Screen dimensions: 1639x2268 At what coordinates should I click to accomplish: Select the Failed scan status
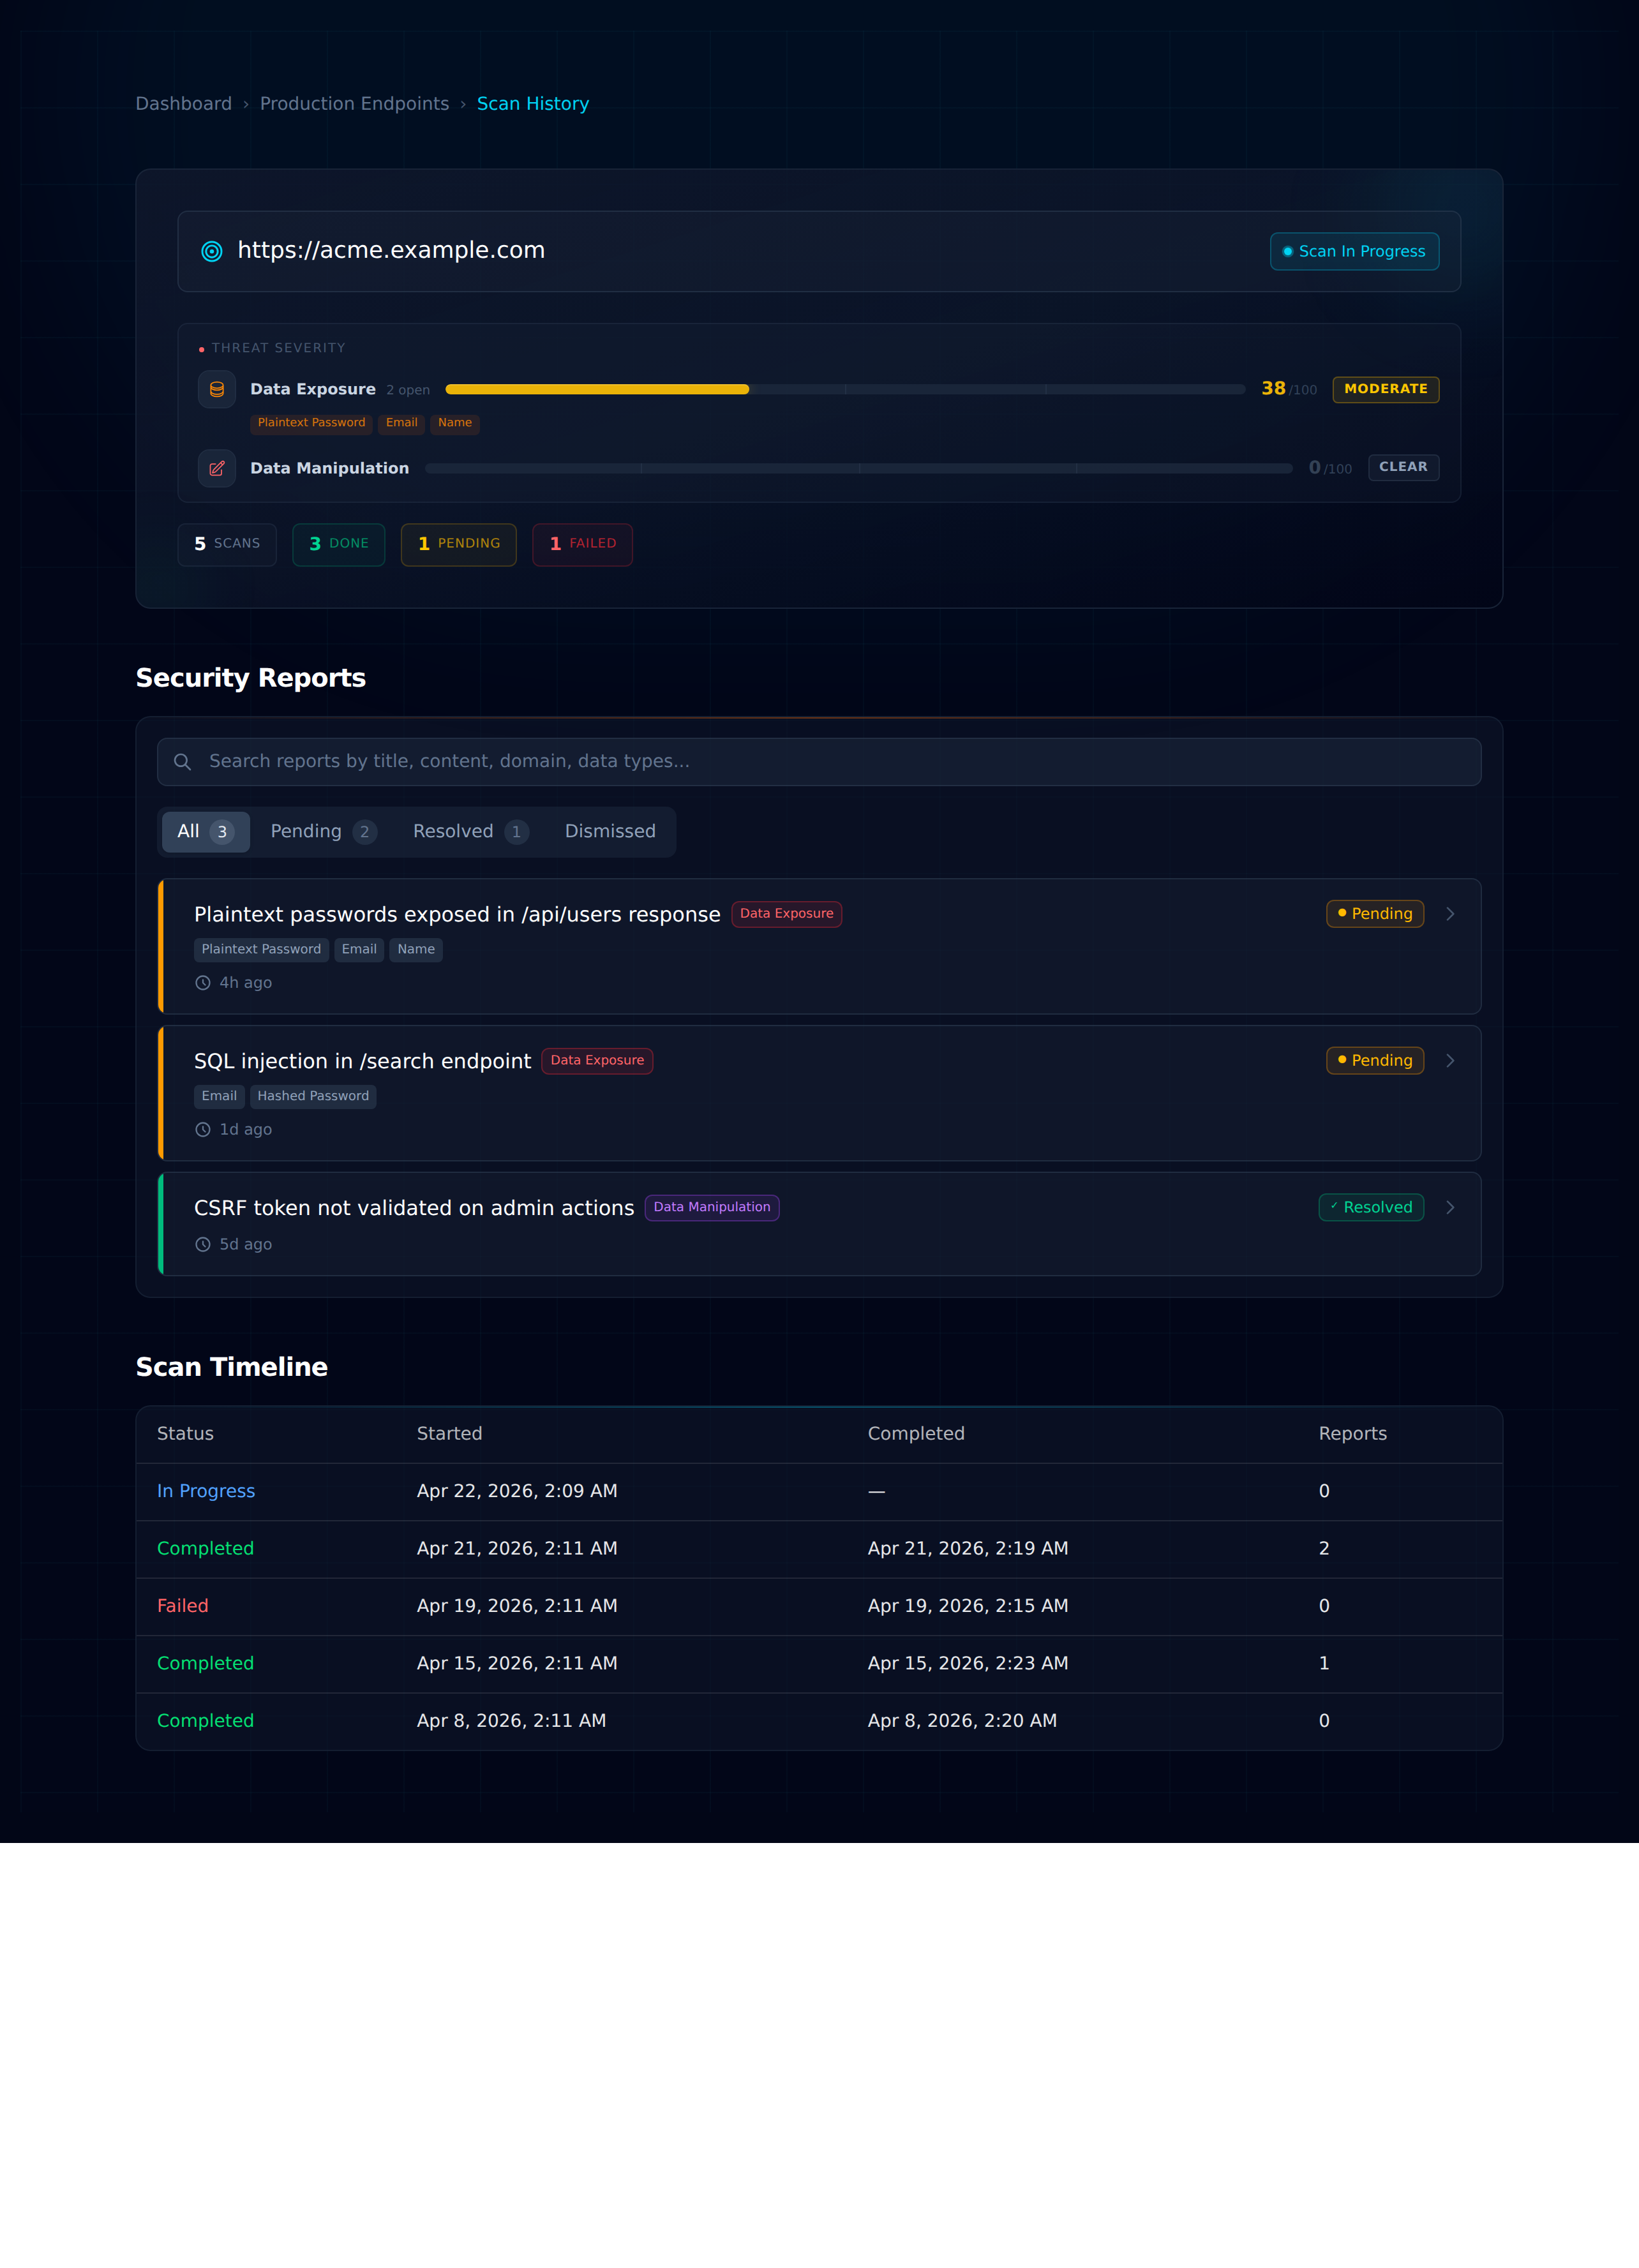(183, 1606)
